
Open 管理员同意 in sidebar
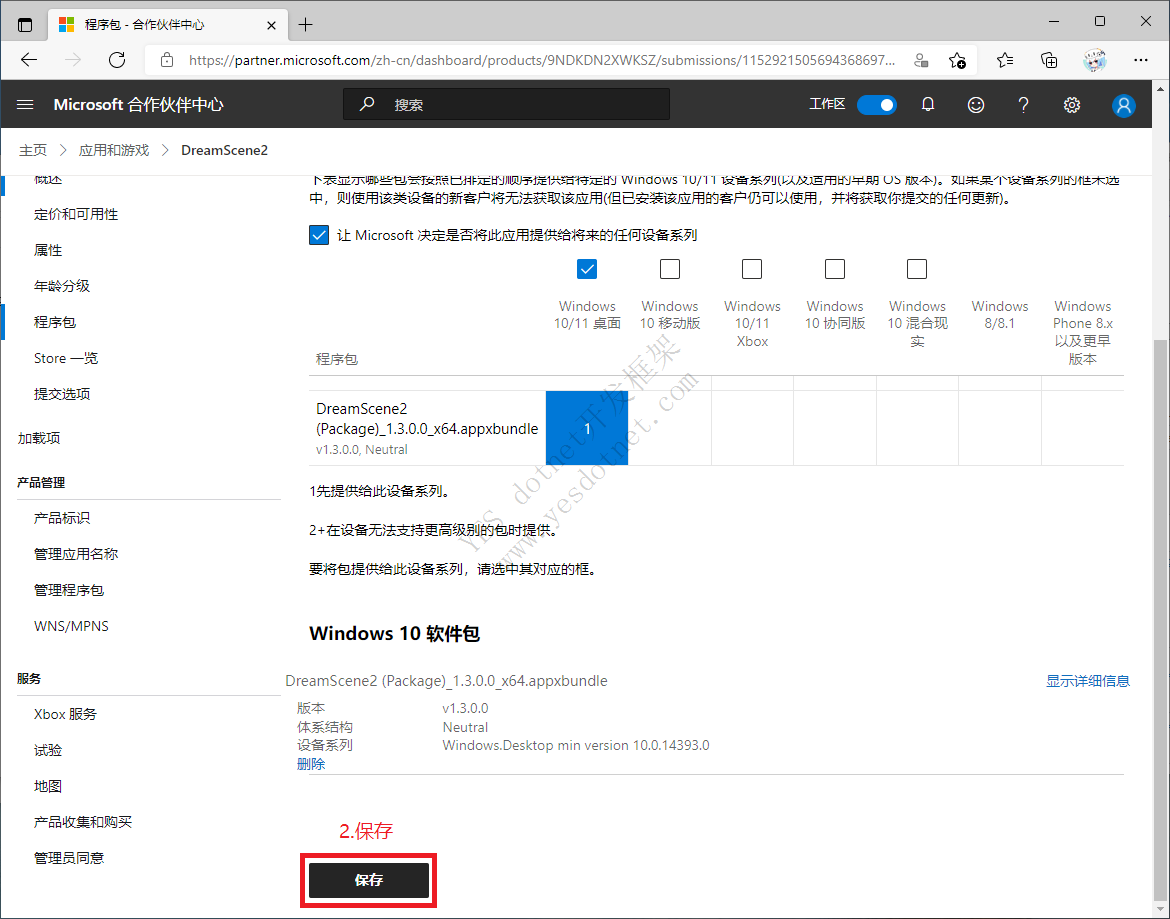(x=69, y=858)
